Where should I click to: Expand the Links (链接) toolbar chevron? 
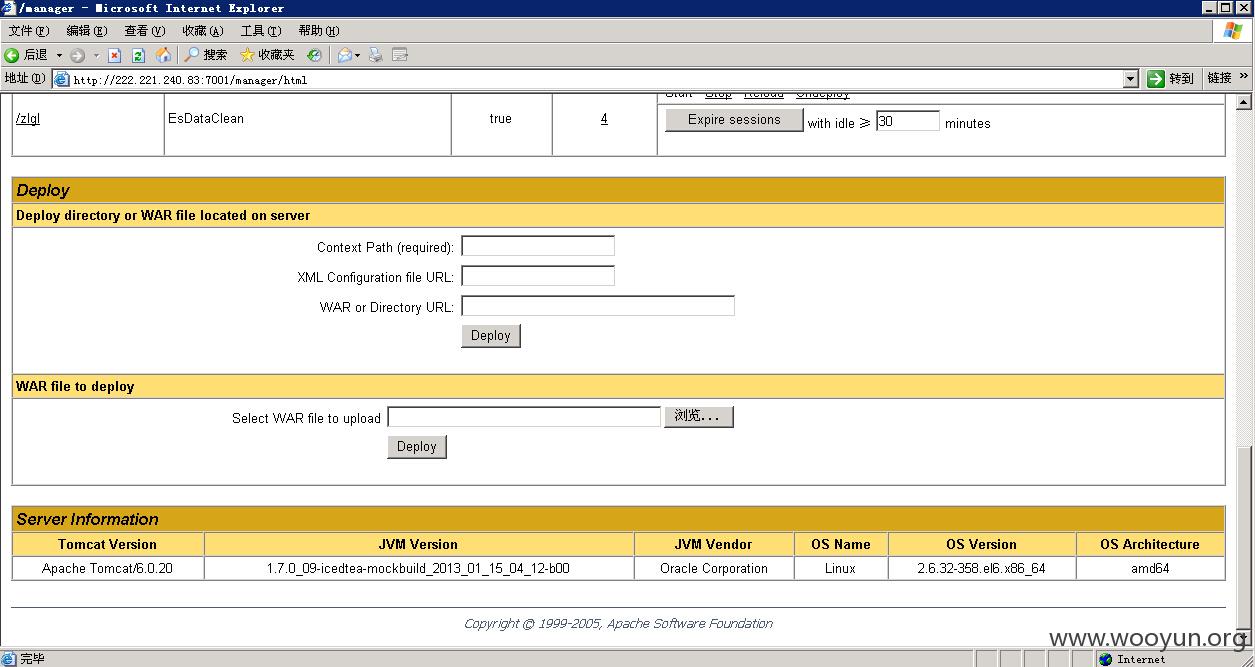click(x=1244, y=77)
